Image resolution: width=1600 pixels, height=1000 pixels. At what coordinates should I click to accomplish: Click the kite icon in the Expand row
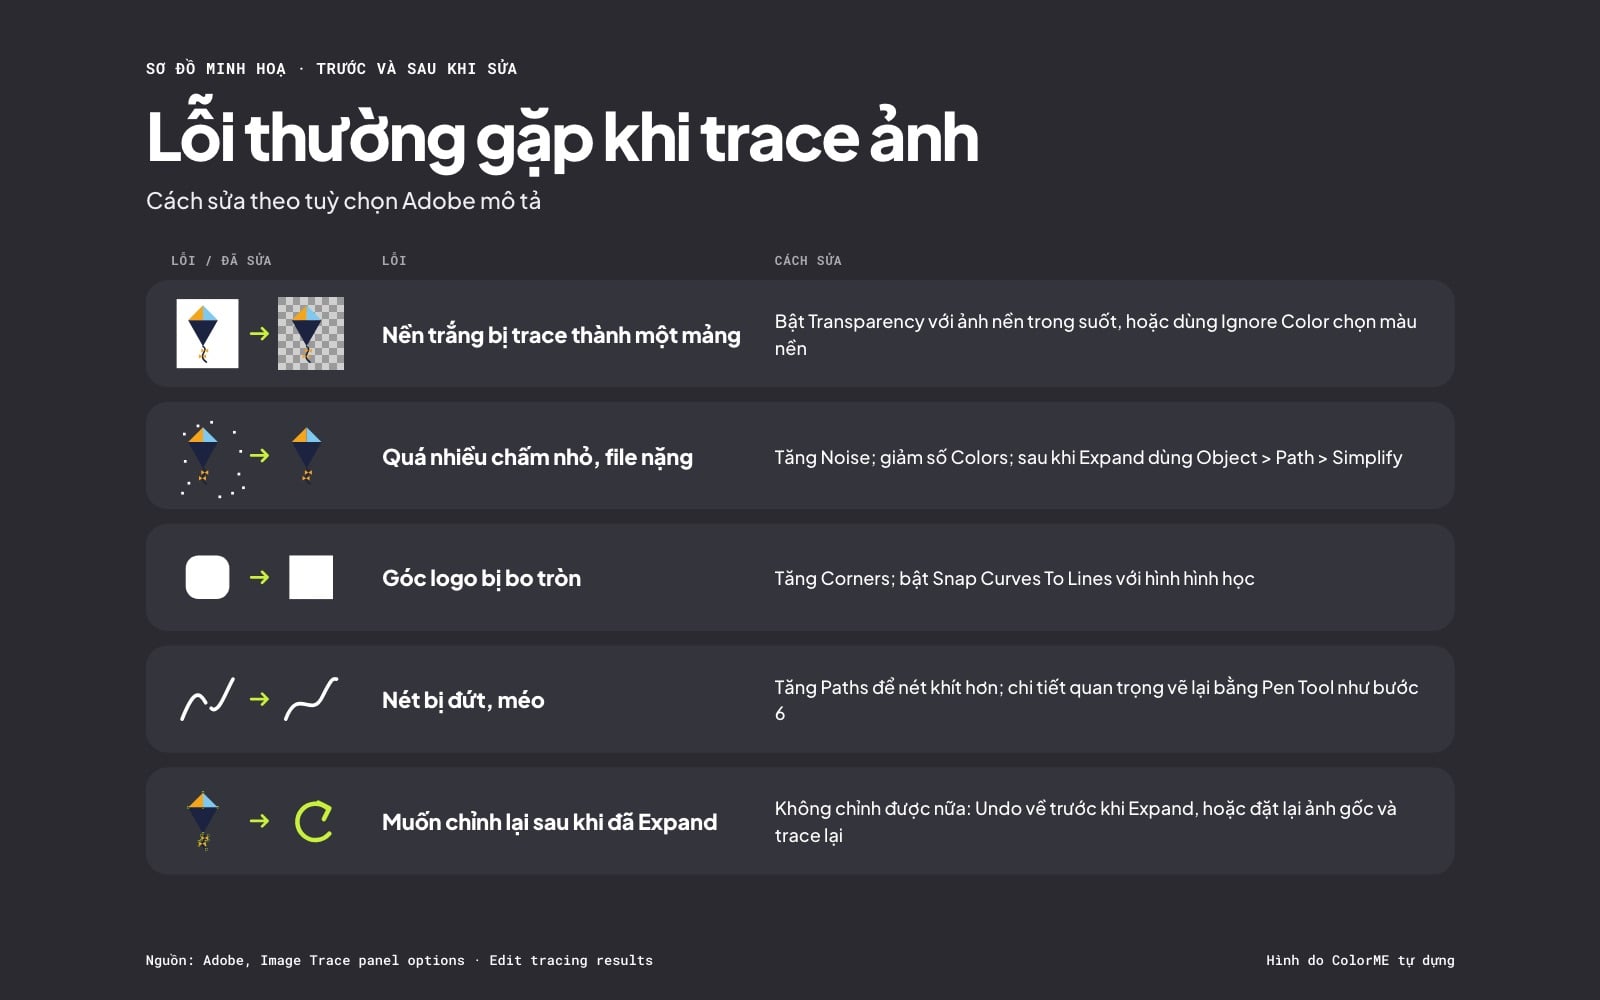[203, 821]
